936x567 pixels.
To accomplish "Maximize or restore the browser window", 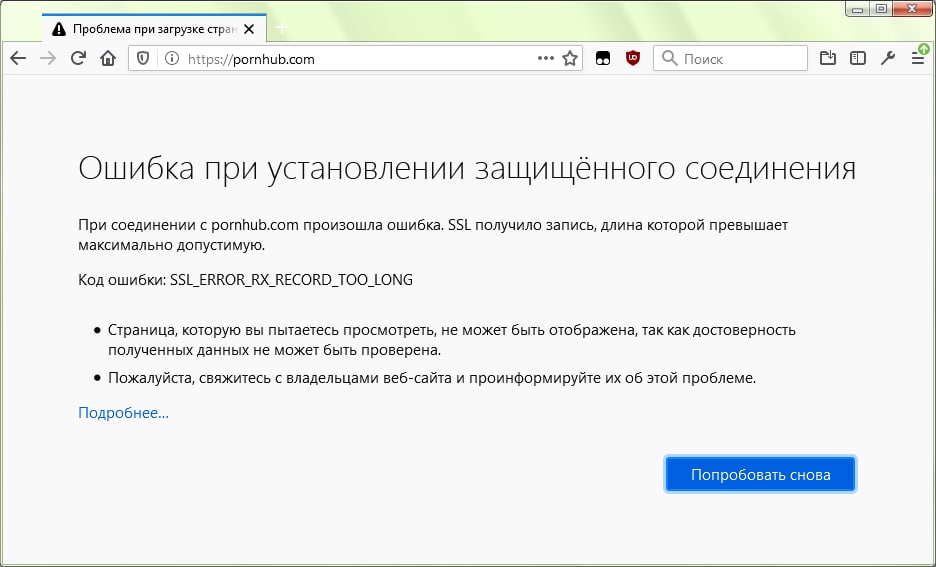I will [x=881, y=8].
